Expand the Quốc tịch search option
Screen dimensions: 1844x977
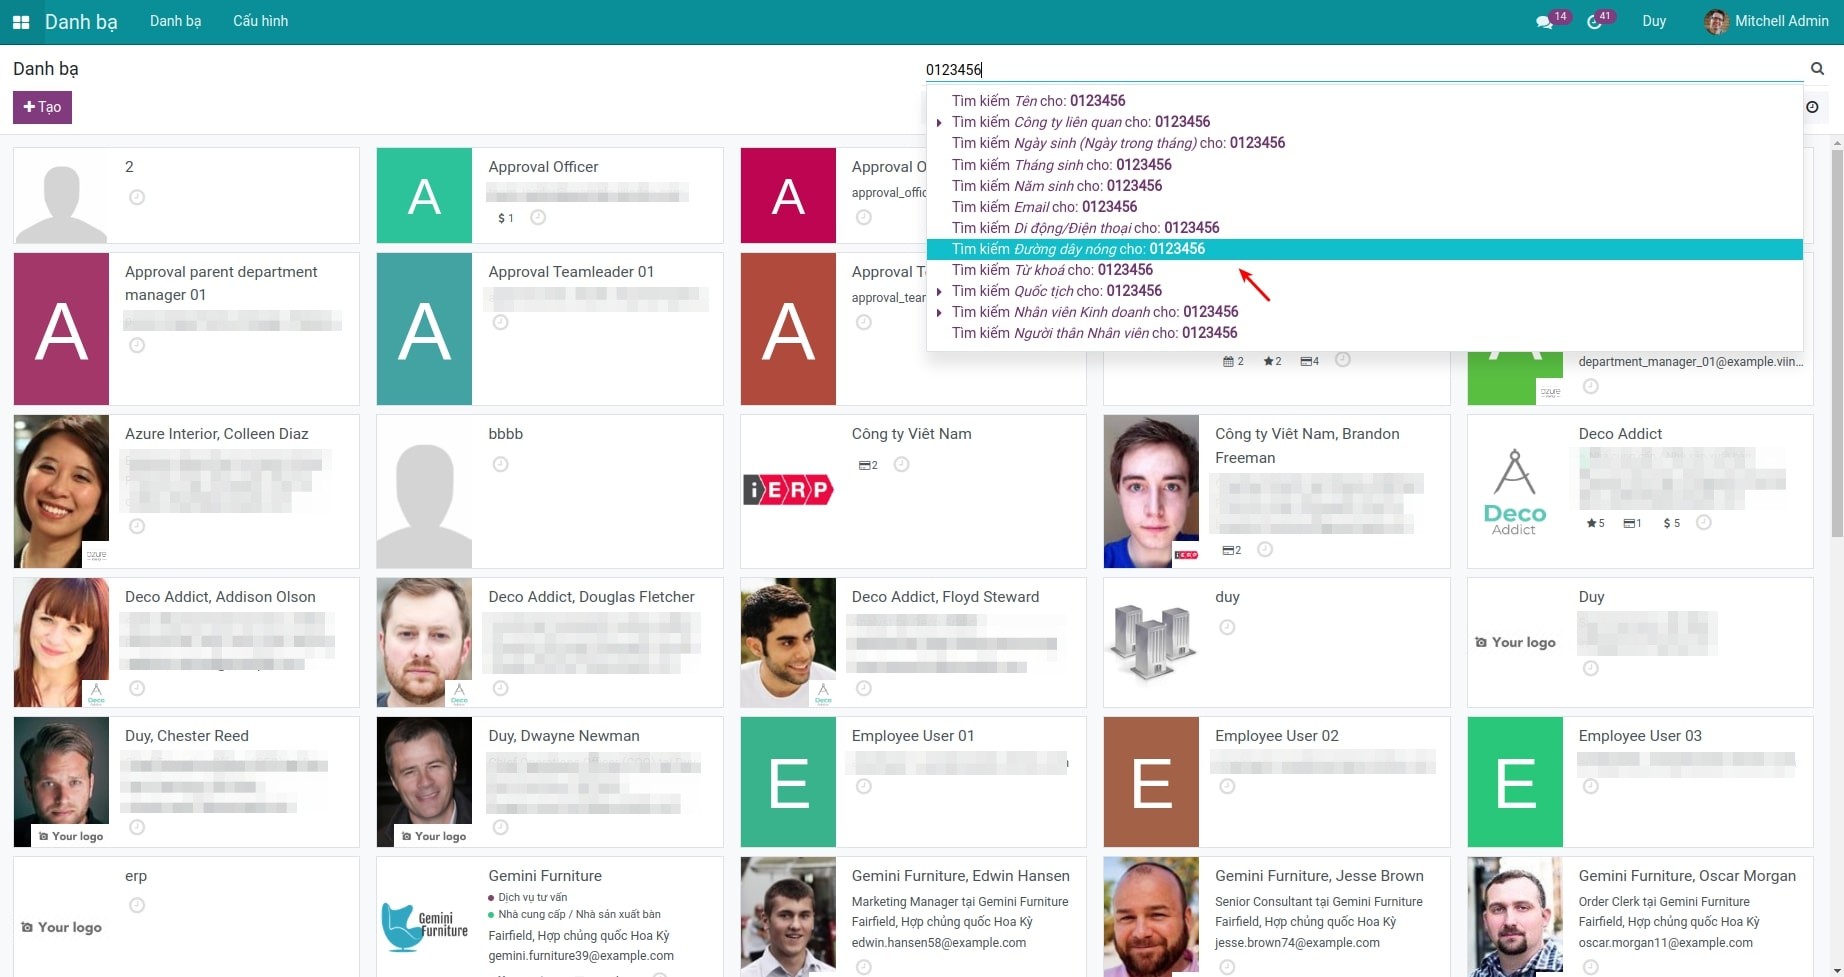click(939, 292)
